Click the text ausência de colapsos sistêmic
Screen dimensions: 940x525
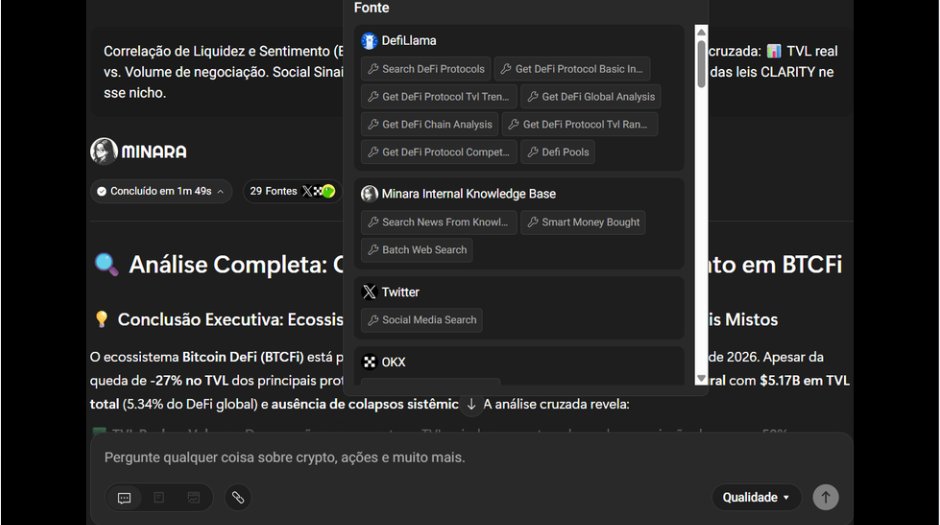365,405
